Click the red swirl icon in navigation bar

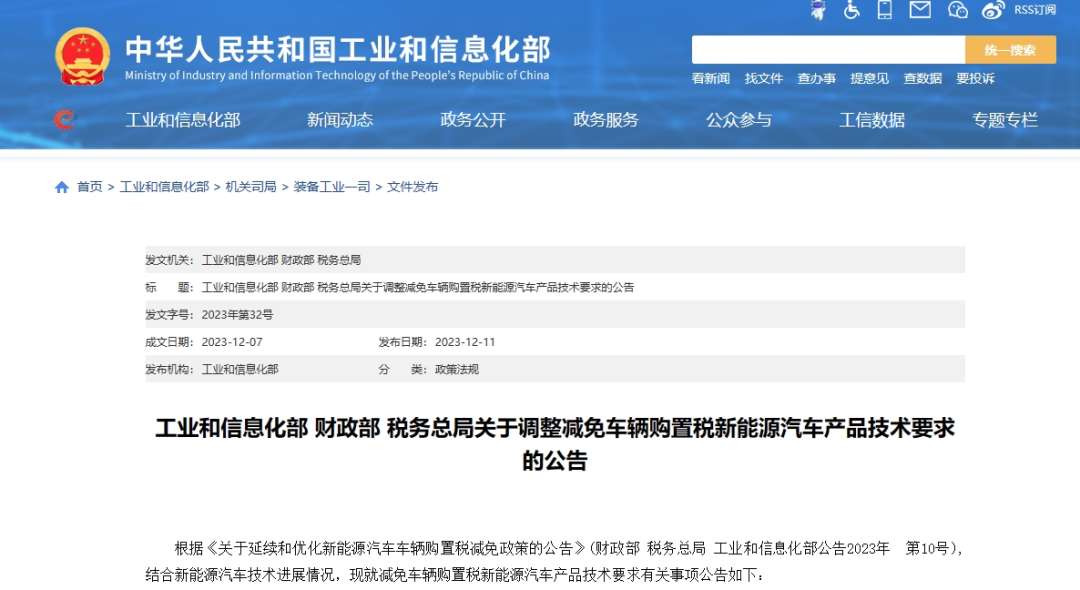click(64, 120)
